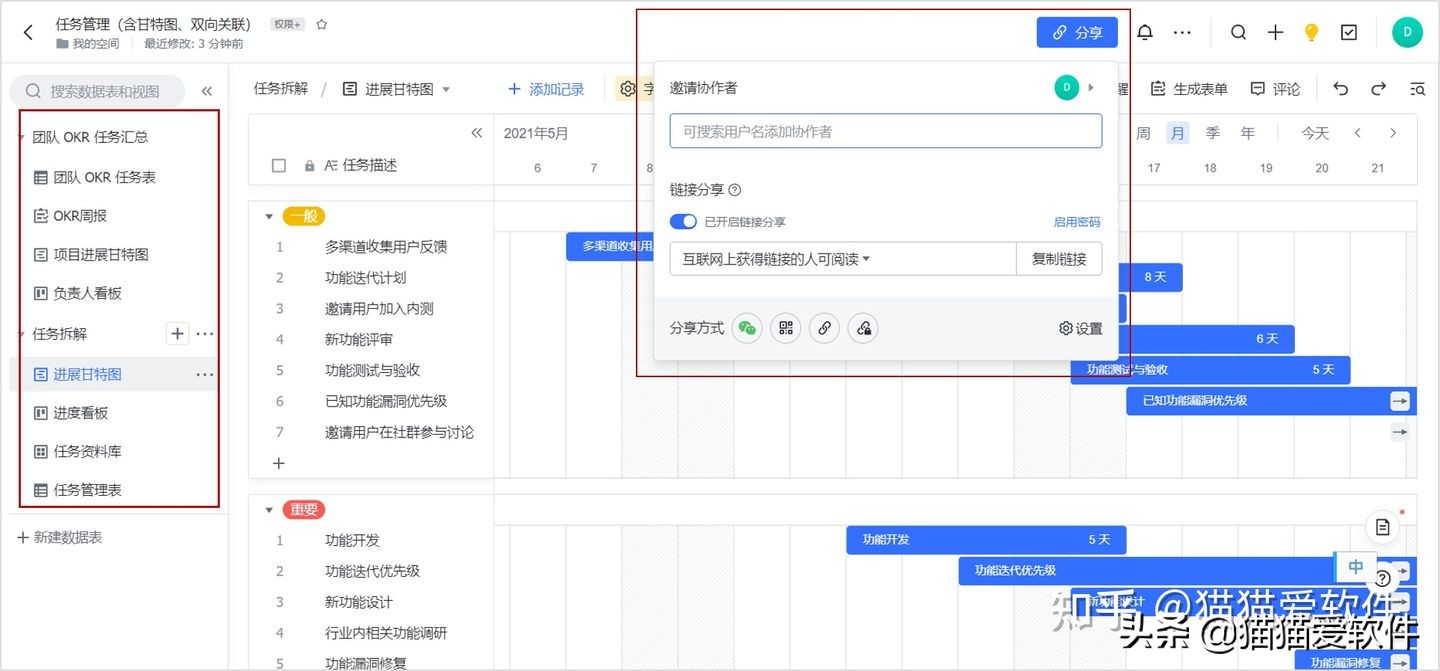Star the 任务管理 document title
This screenshot has height=671, width=1440.
(322, 23)
